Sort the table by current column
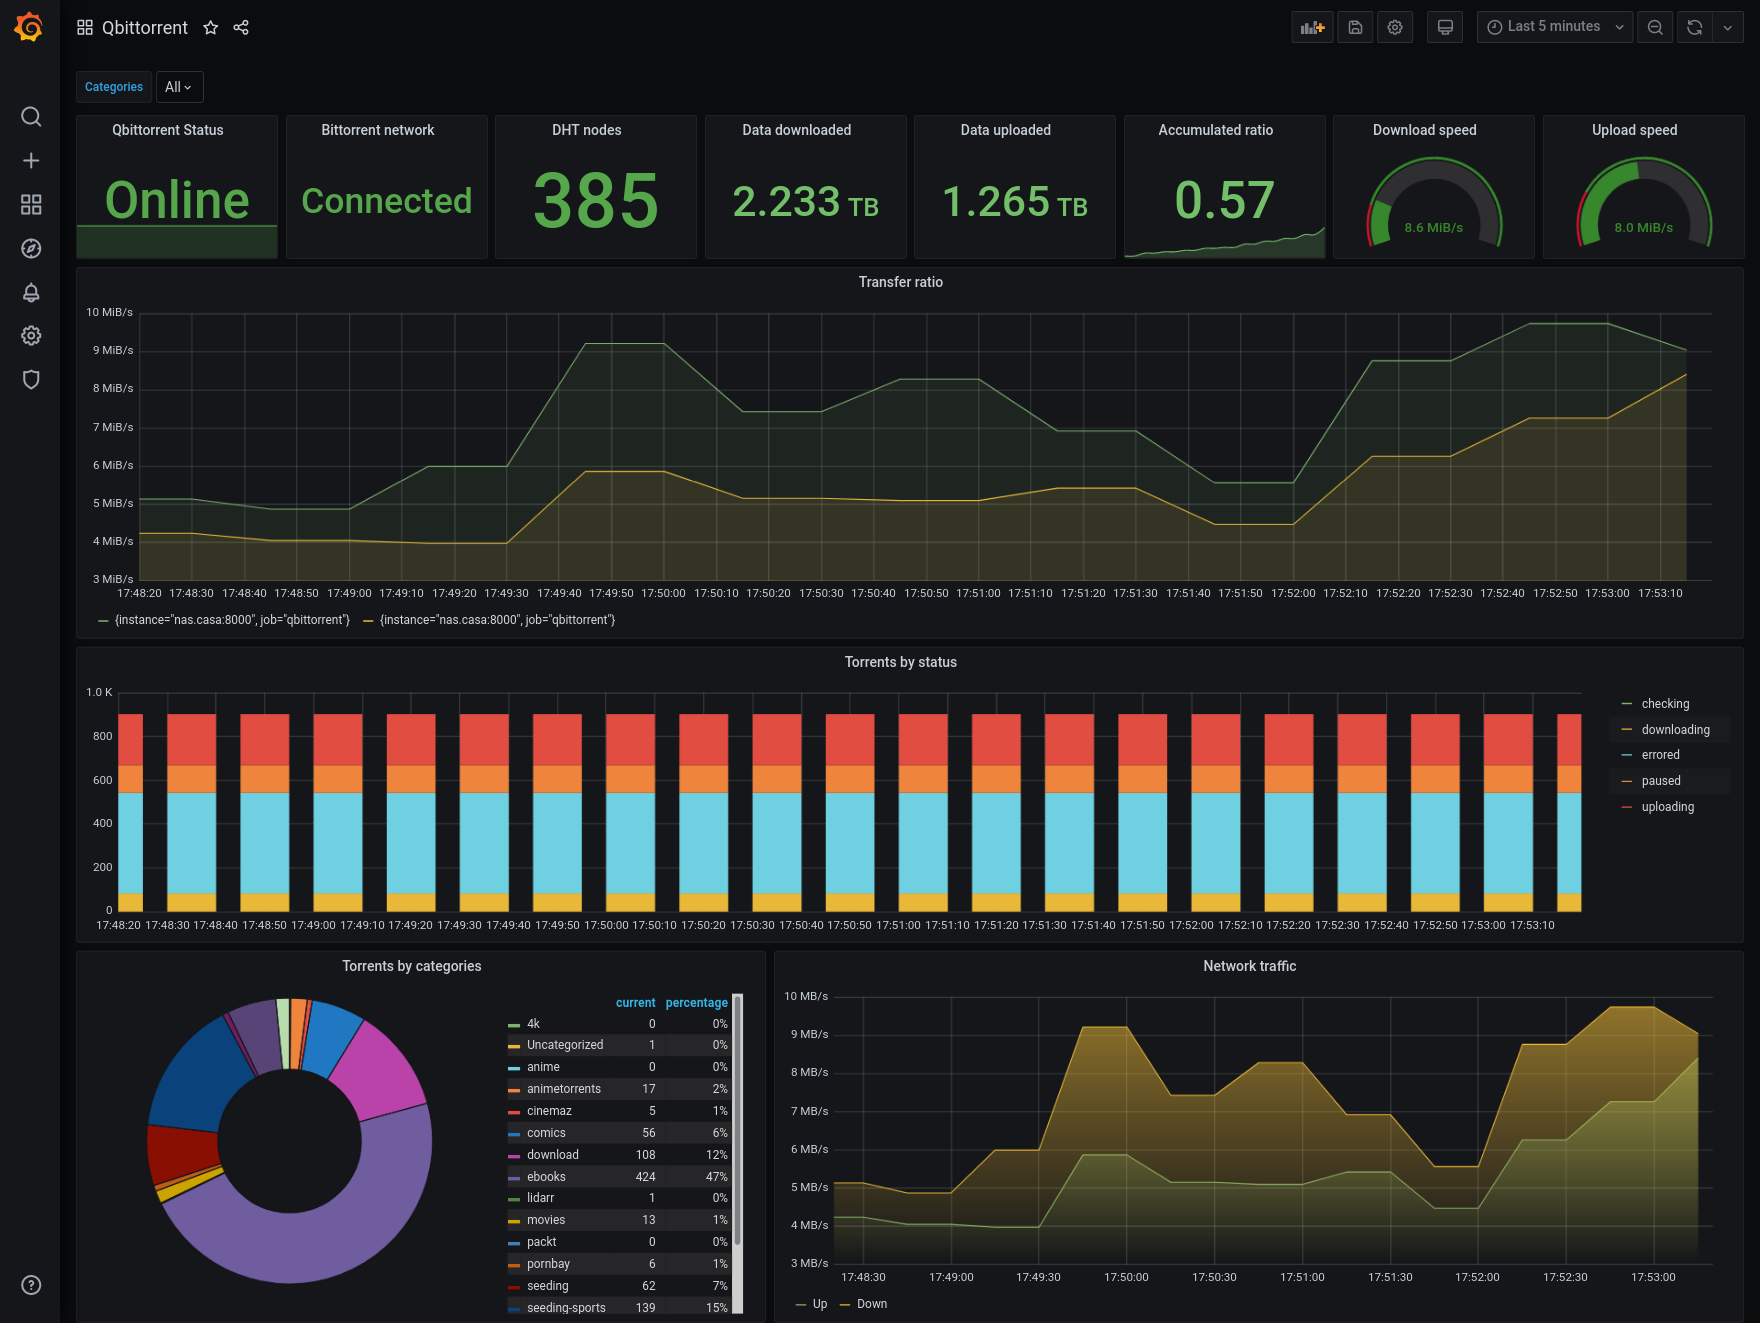 coord(635,1003)
